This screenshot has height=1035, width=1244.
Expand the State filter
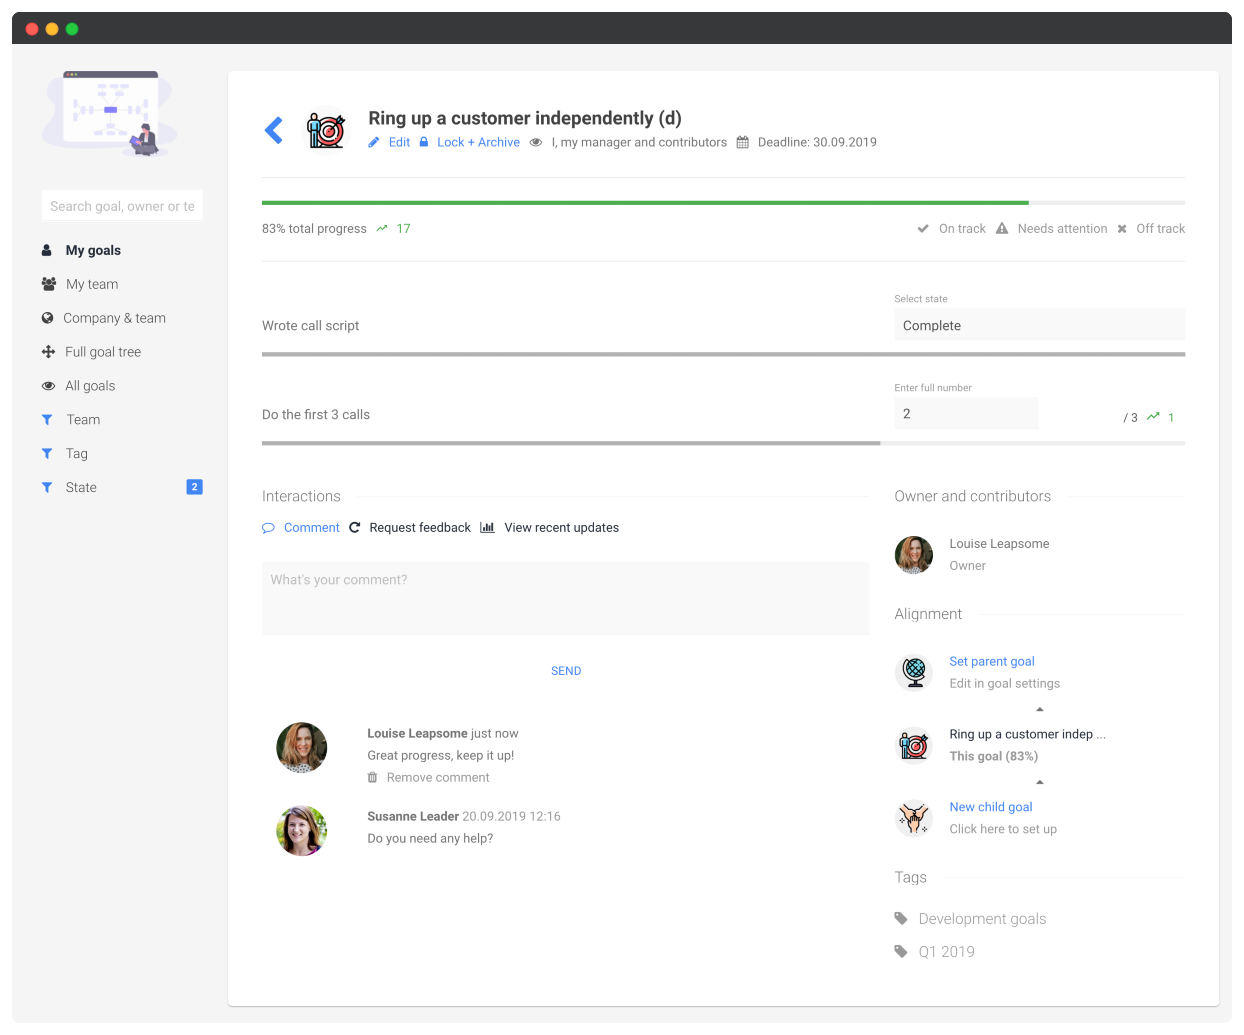[x=81, y=488]
